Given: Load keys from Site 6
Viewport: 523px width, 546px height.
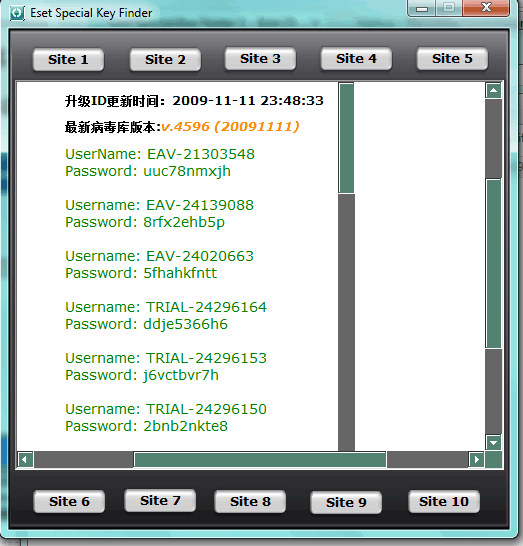Looking at the screenshot, I should click(x=69, y=501).
